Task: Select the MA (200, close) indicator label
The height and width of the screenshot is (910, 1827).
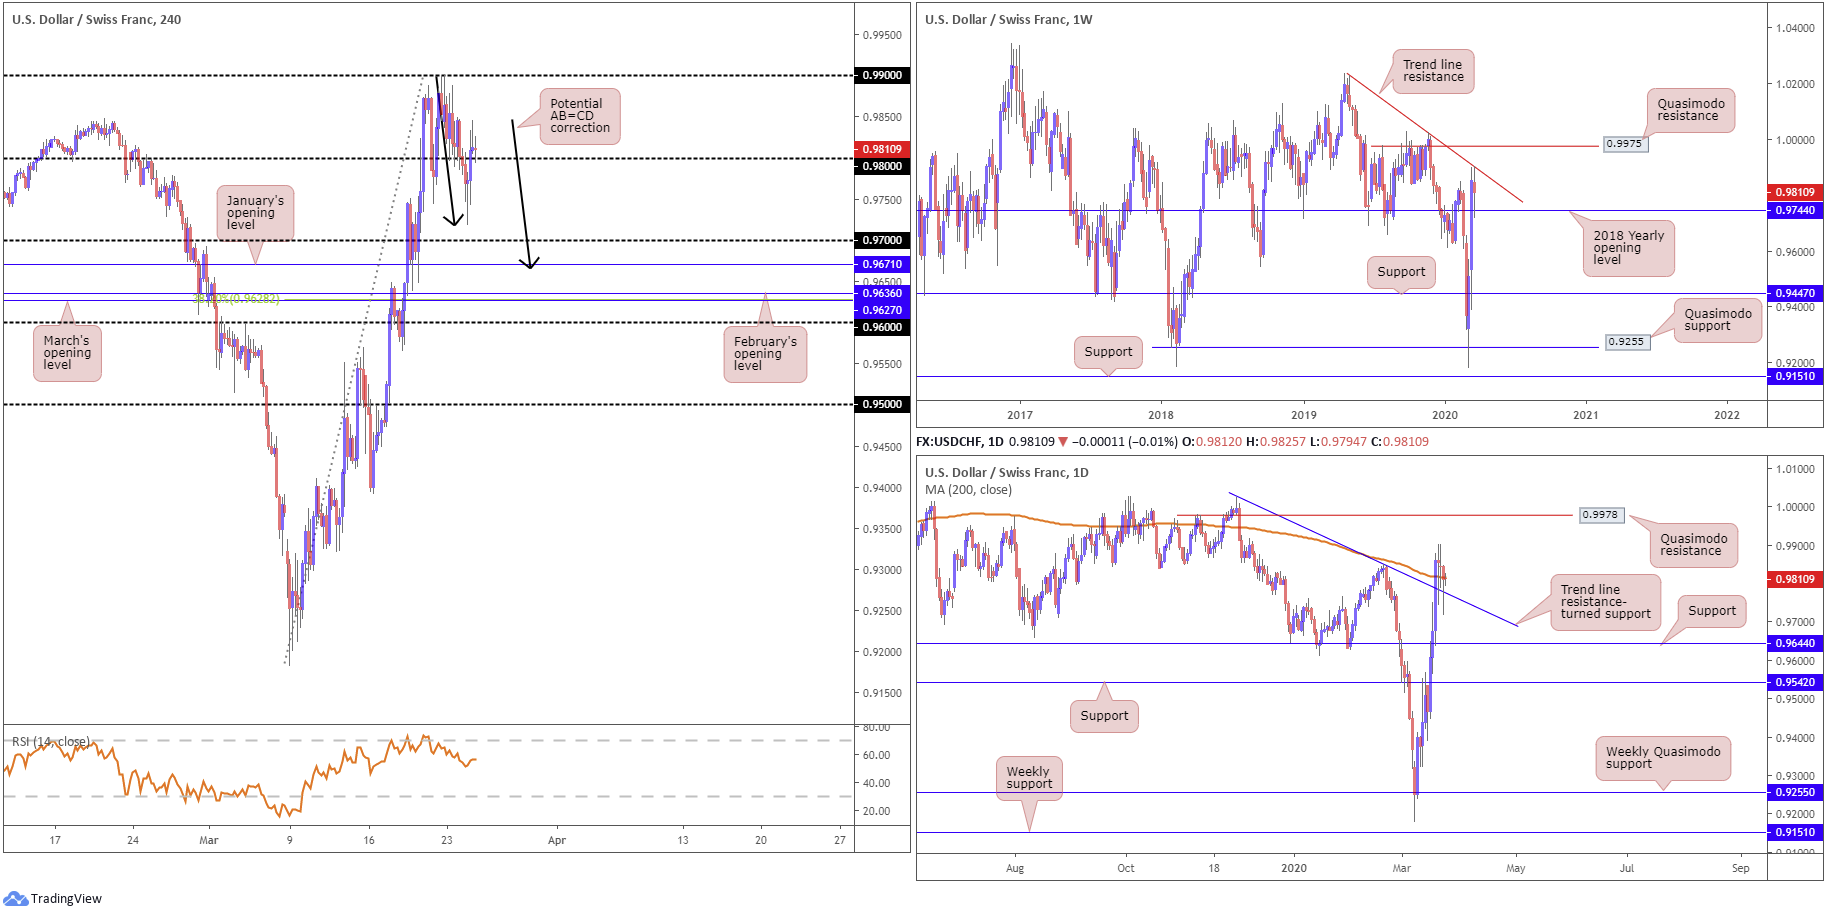Action: [968, 490]
